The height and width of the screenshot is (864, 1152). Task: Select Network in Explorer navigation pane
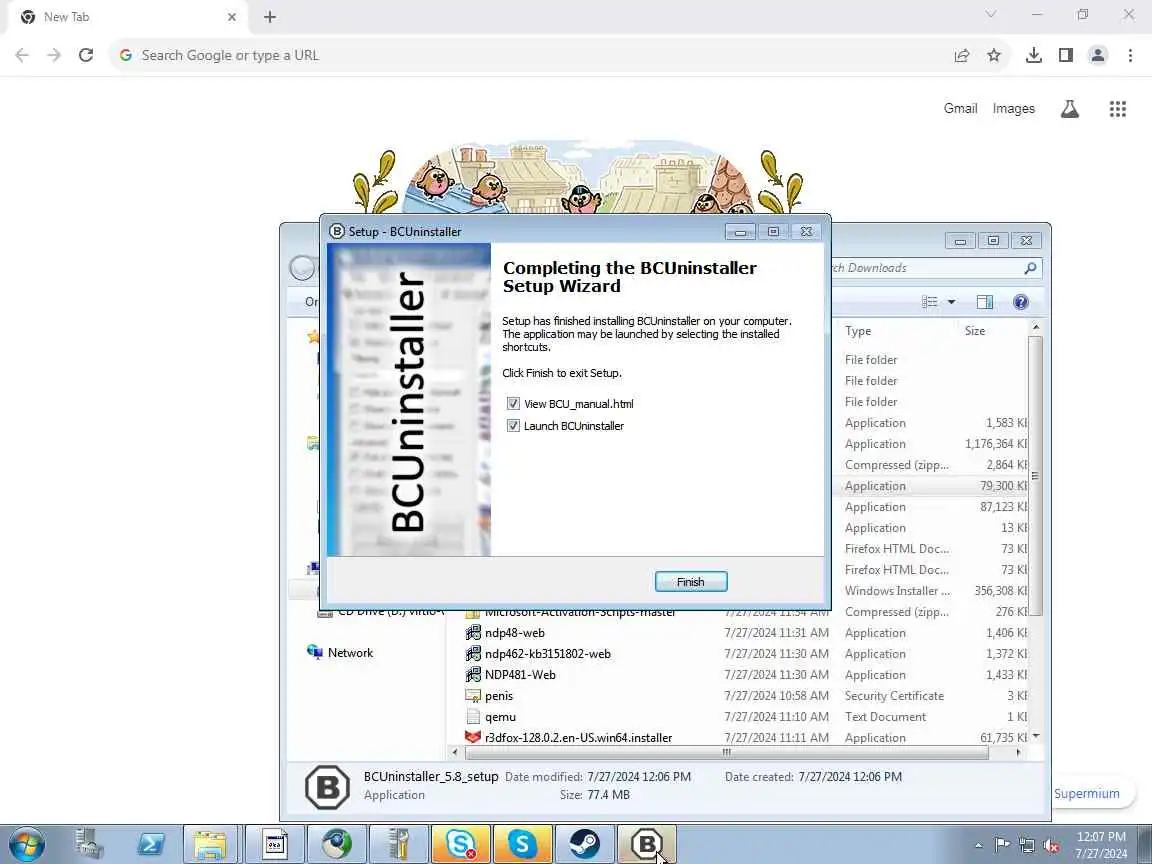pos(350,652)
